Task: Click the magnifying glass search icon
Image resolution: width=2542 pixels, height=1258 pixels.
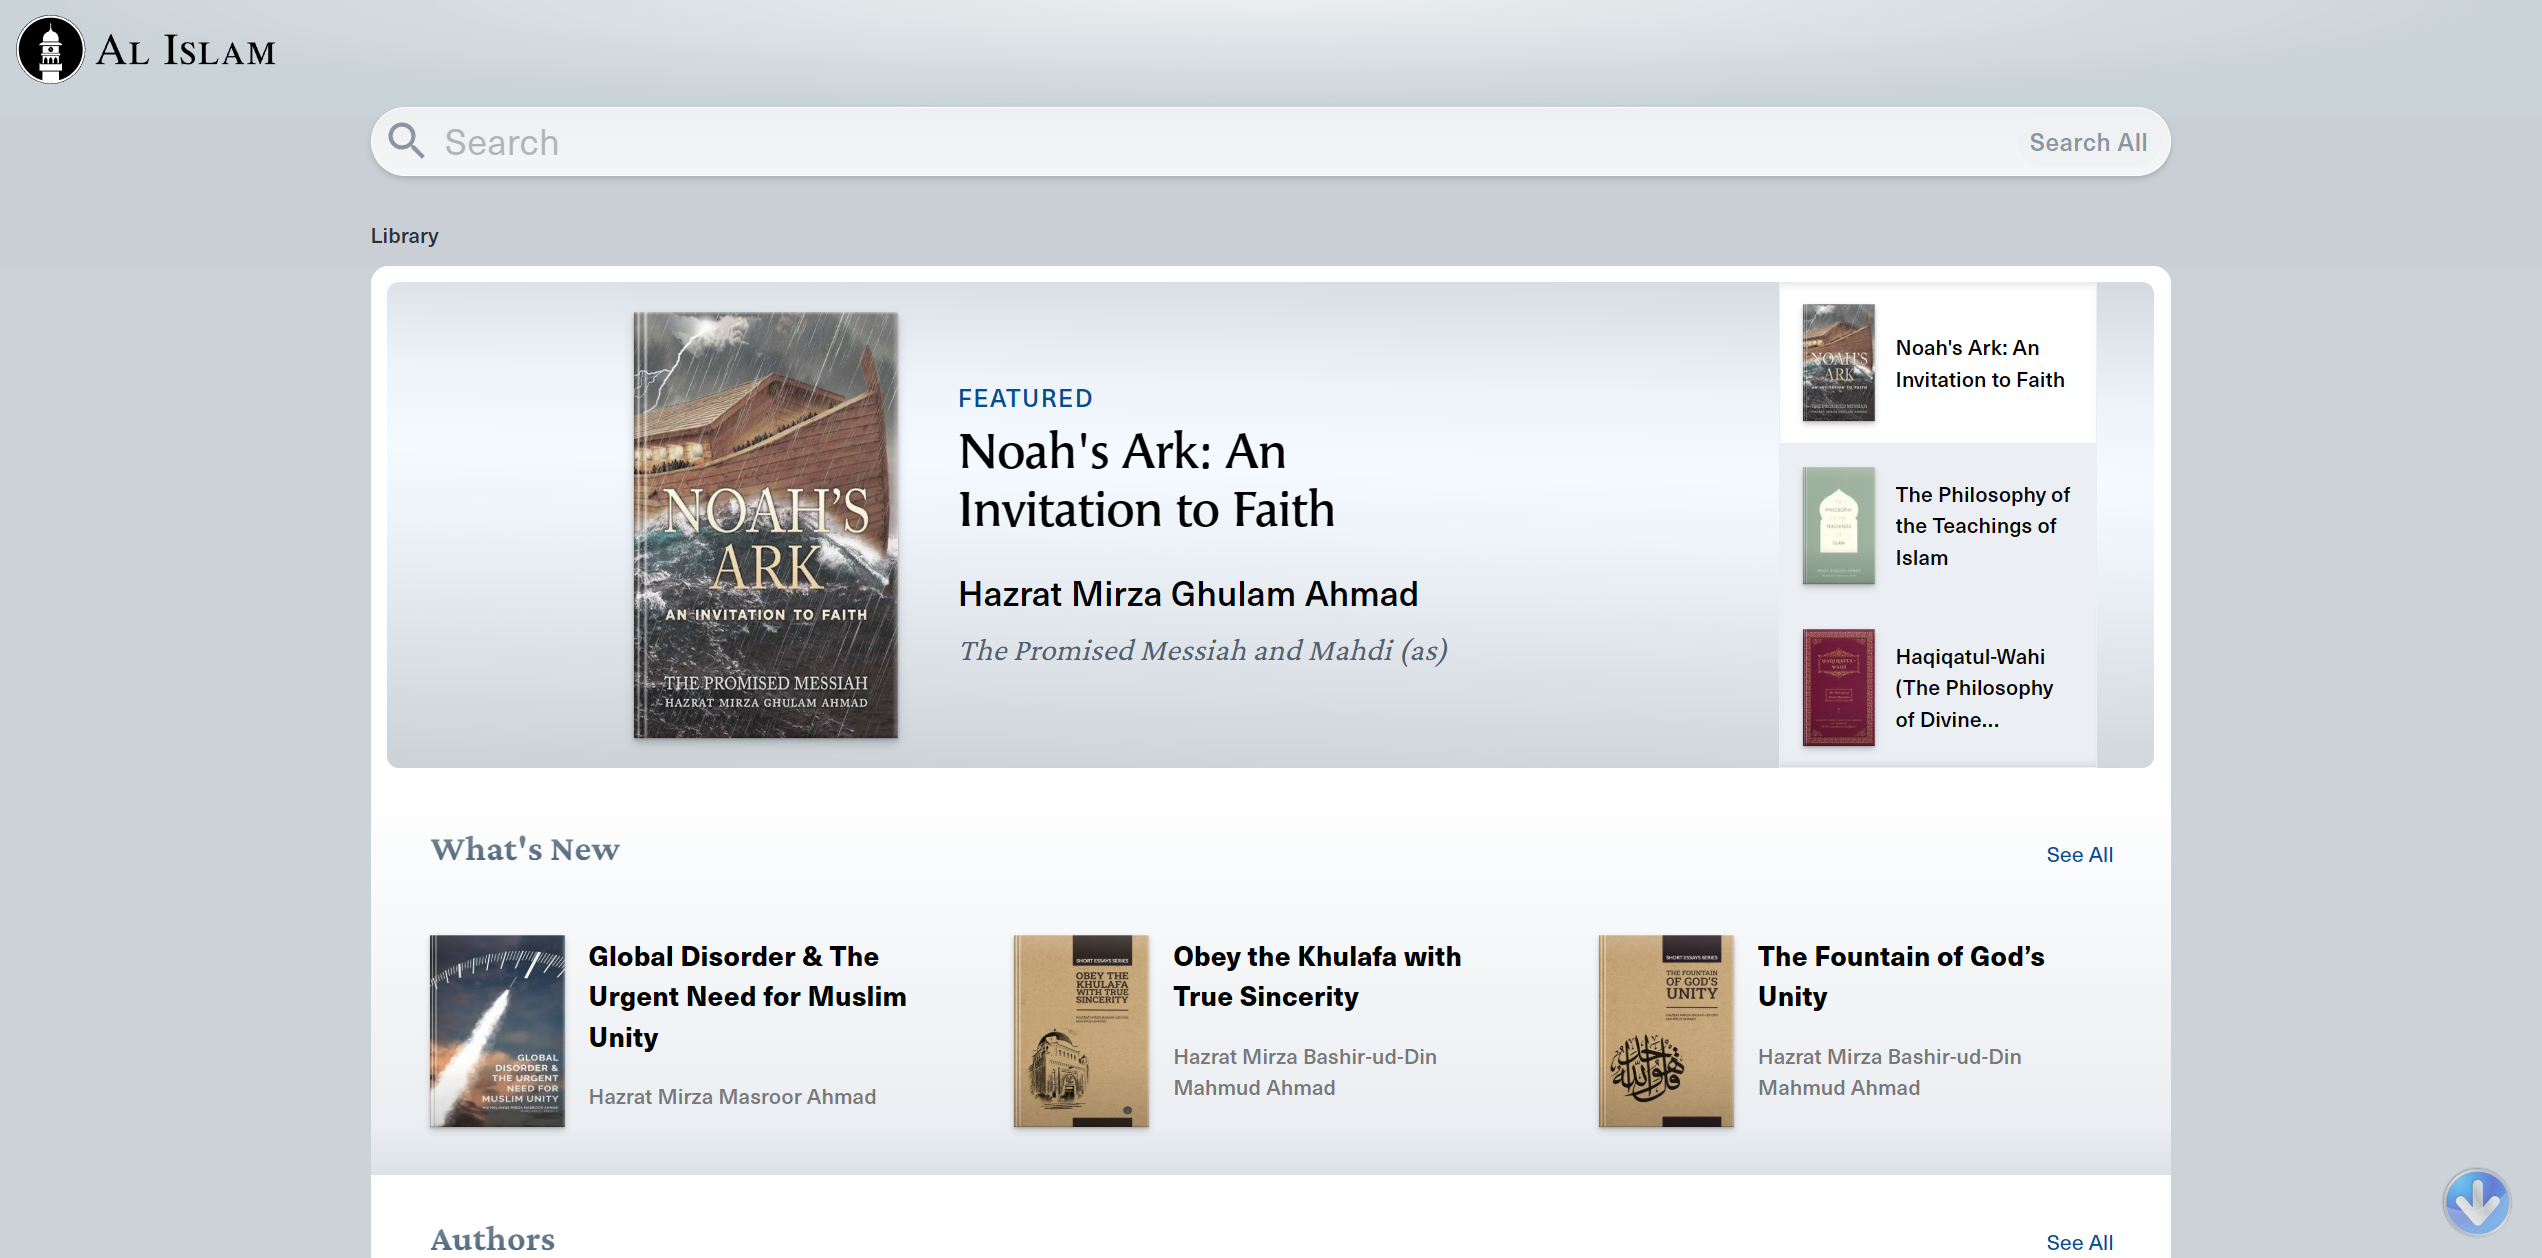Action: (406, 141)
